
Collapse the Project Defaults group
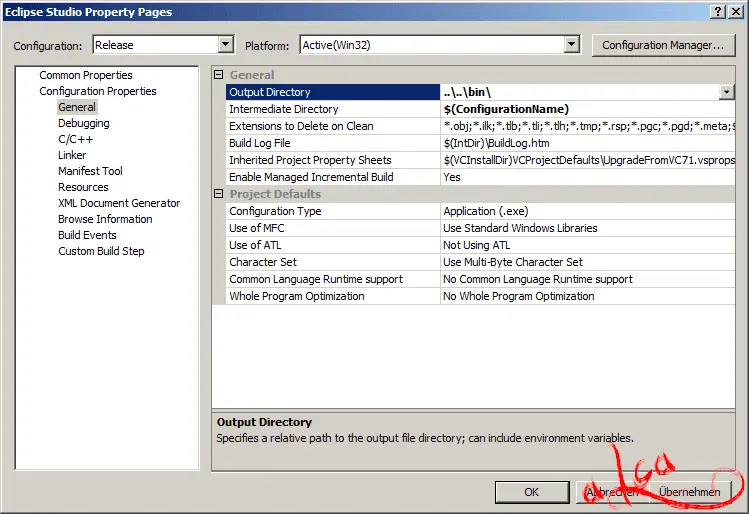[x=219, y=193]
